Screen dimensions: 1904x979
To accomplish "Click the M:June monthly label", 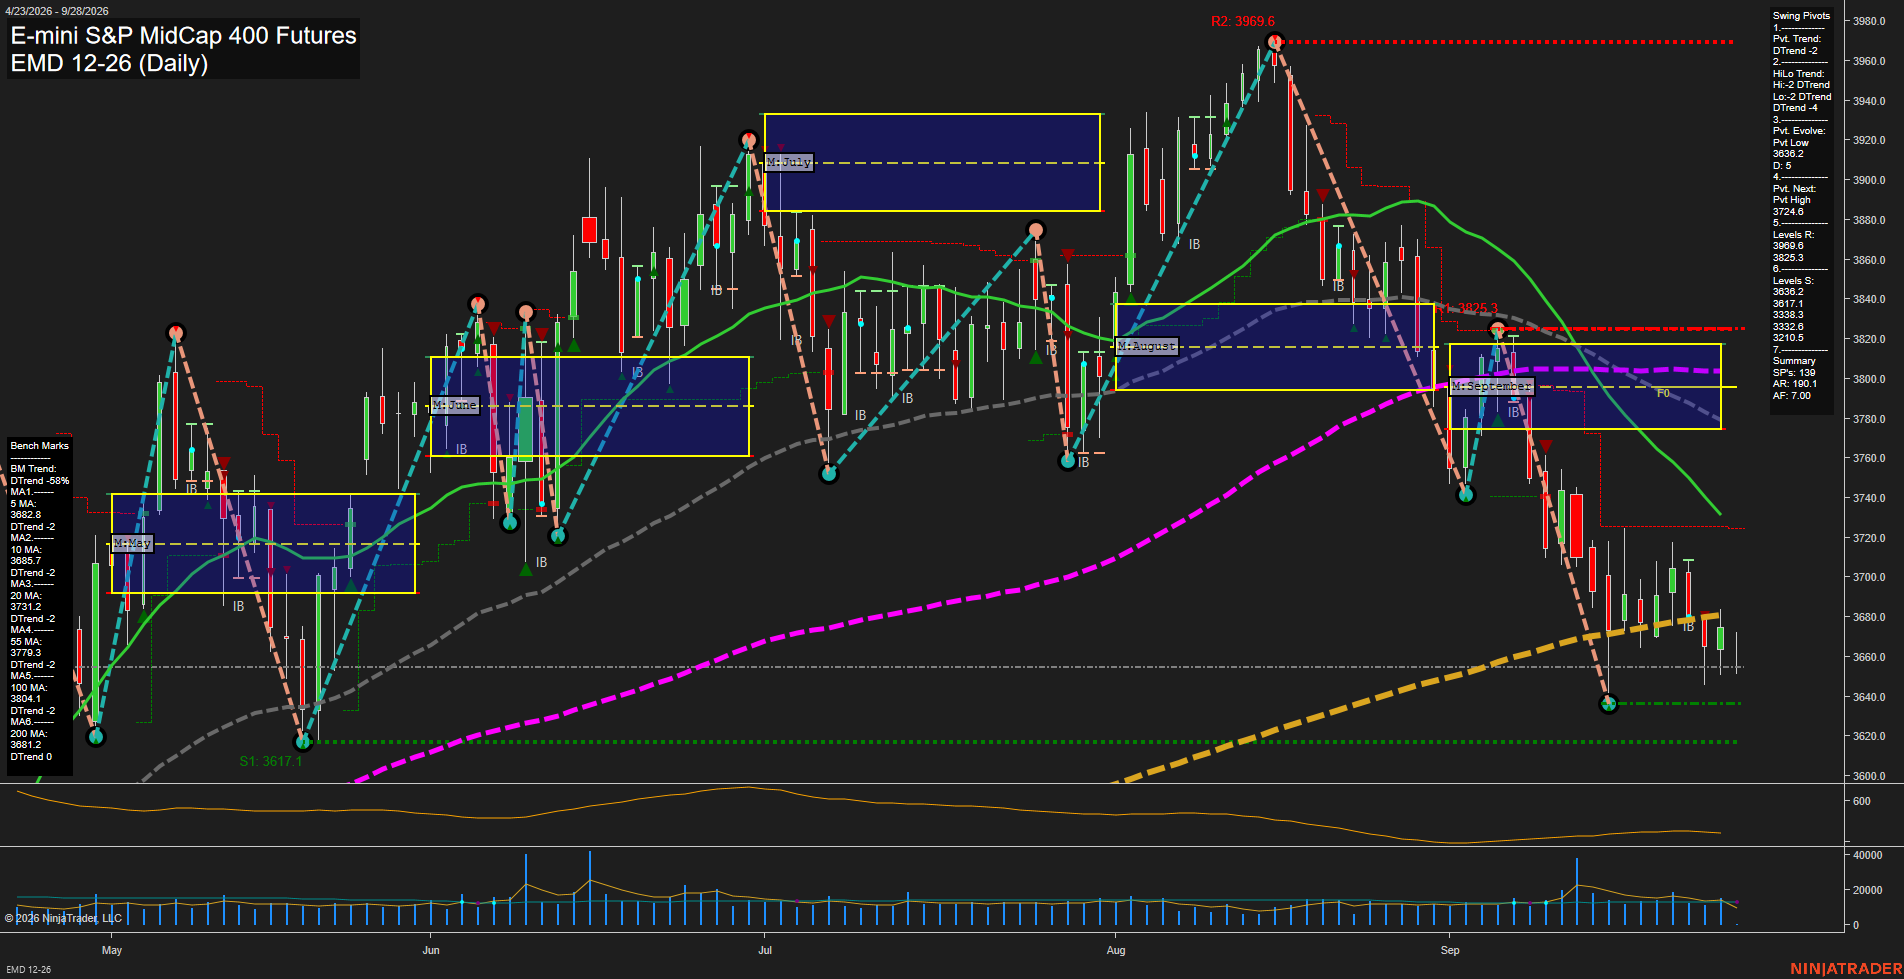I will (x=455, y=405).
